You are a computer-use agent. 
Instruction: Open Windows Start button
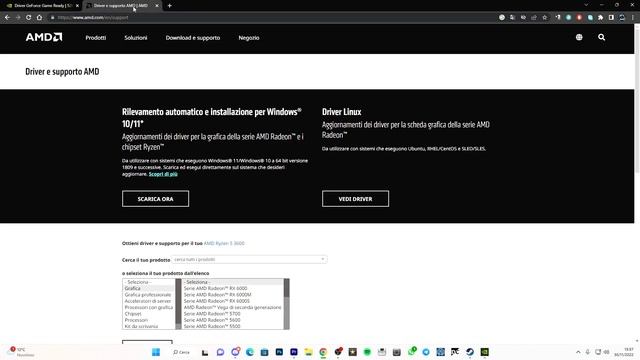pos(156,352)
